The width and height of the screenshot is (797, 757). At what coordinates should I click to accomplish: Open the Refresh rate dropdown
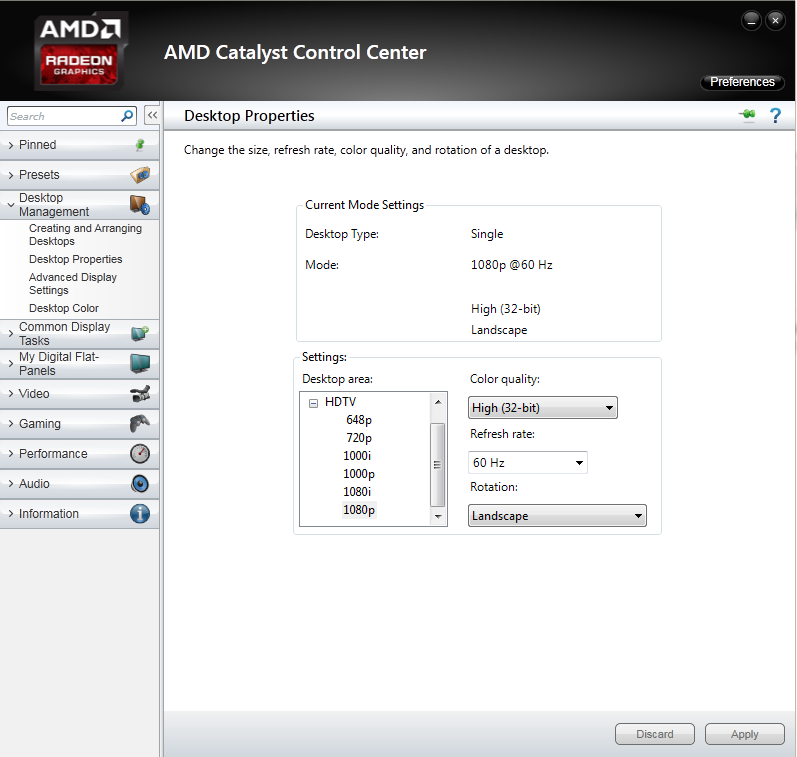coord(527,463)
